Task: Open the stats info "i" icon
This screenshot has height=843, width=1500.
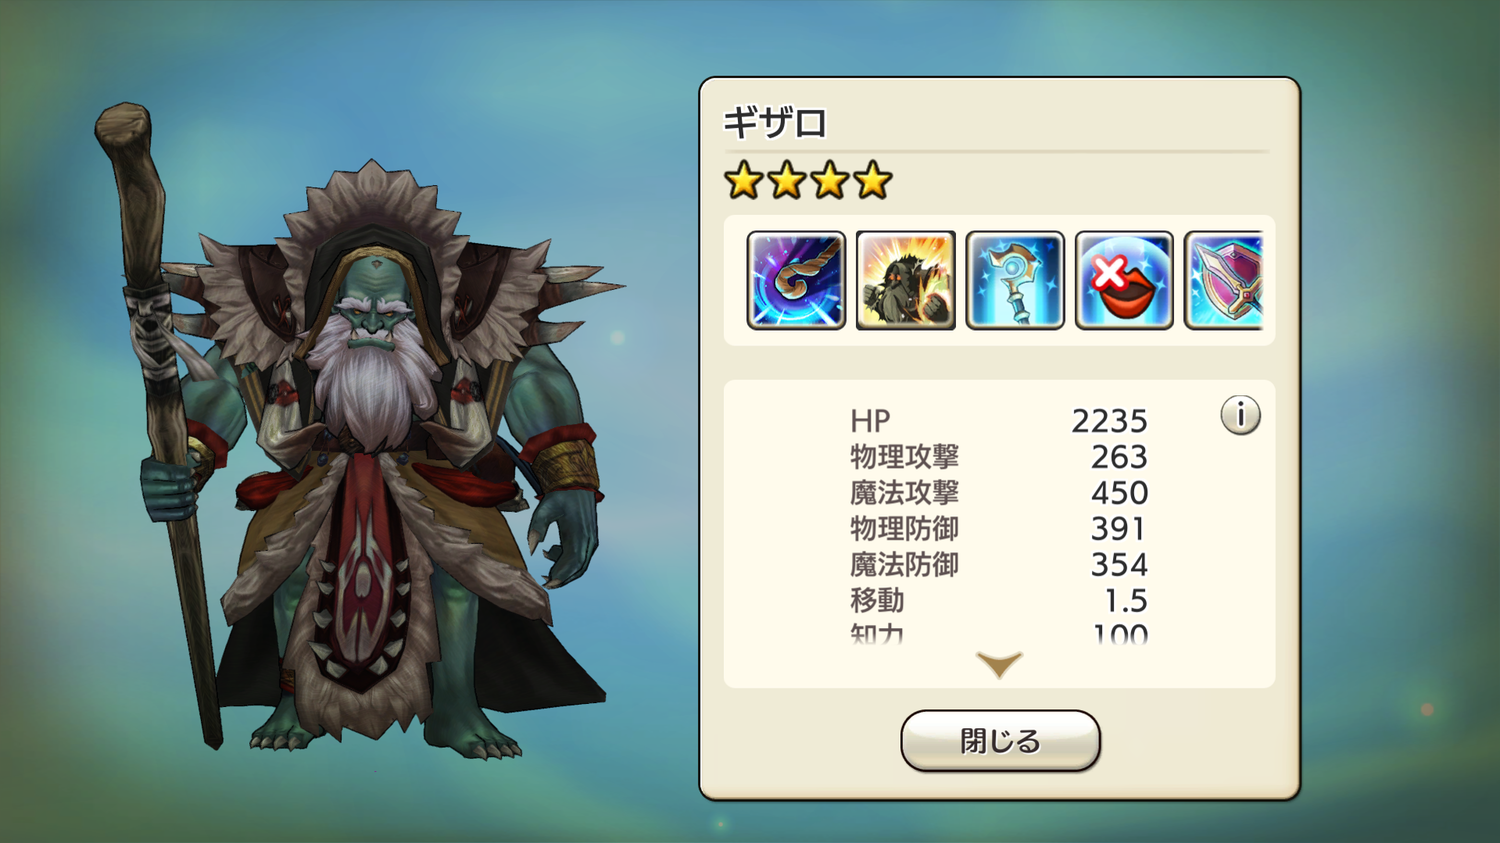Action: click(1240, 415)
